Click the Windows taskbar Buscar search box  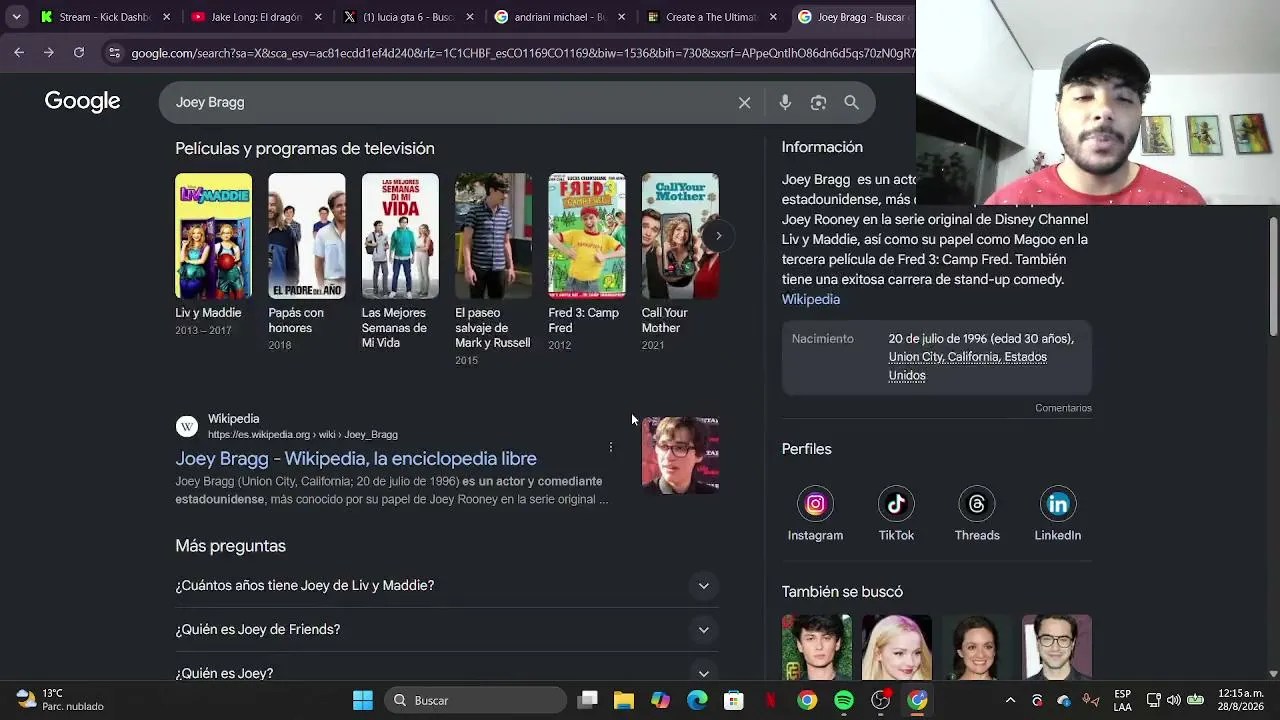[x=475, y=700]
